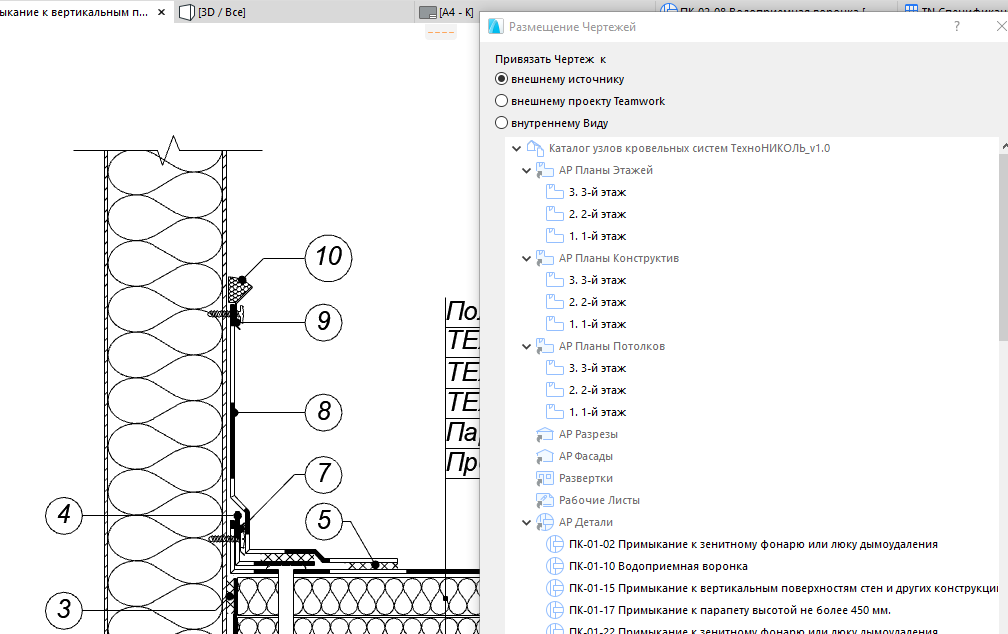The height and width of the screenshot is (634, 1008).
Task: Click the 'АР Разрезы' section folder icon
Action: [545, 434]
